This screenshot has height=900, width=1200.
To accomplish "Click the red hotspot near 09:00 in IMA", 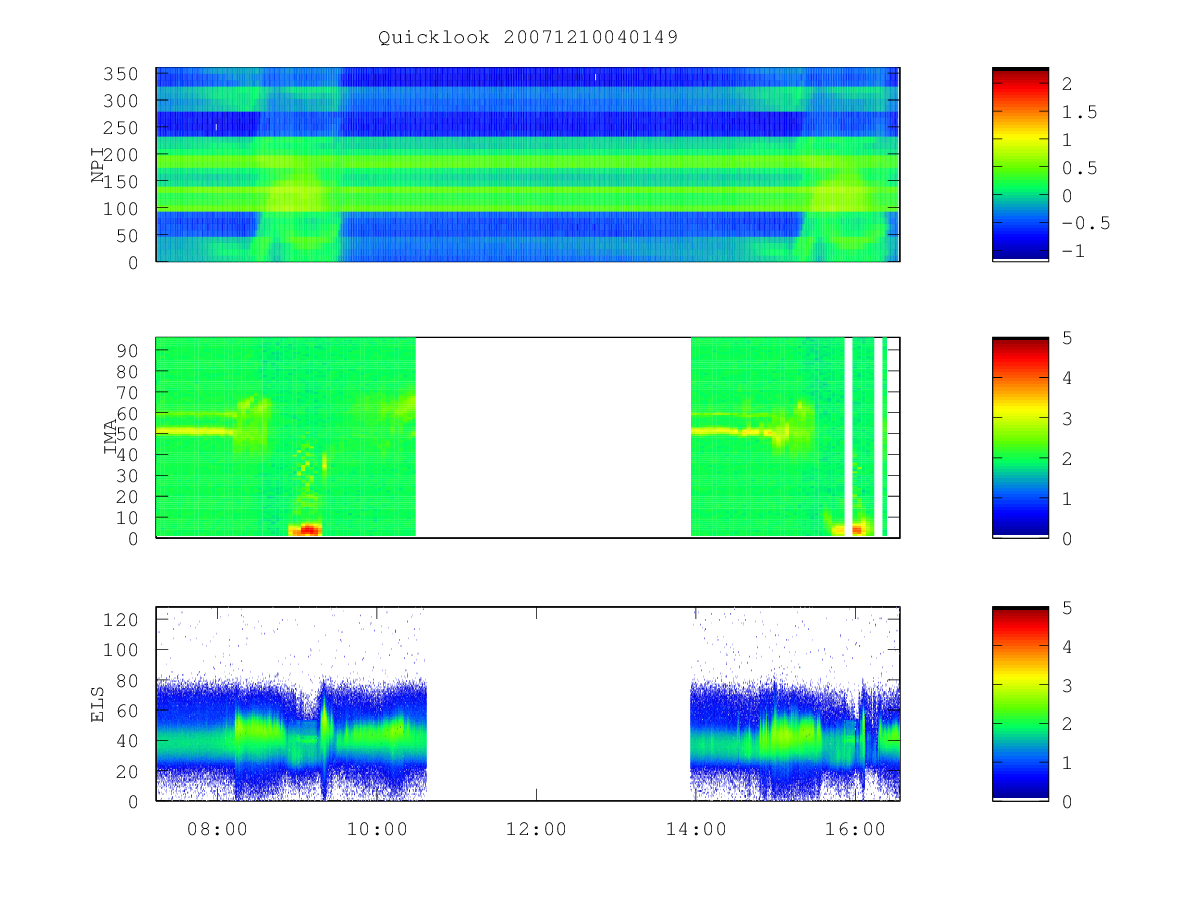I will (x=308, y=529).
